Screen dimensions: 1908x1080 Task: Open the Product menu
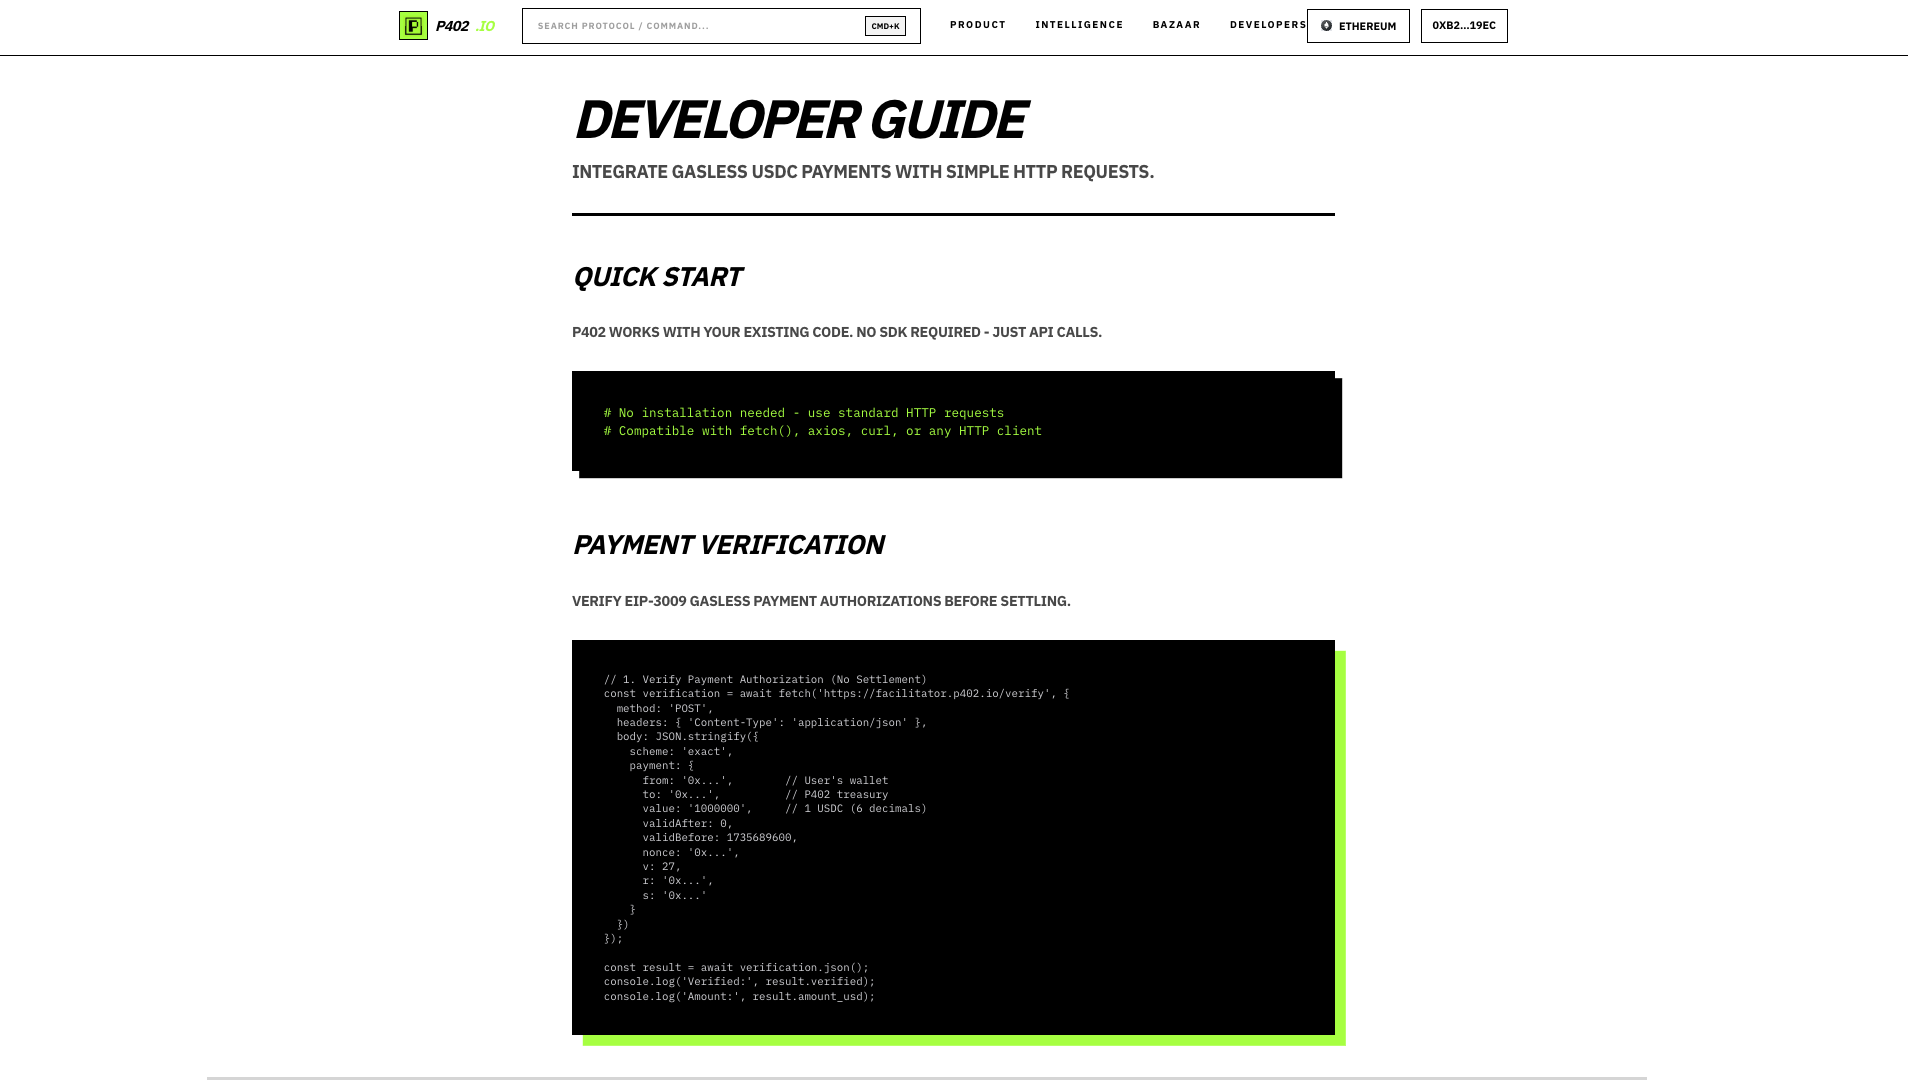point(977,24)
